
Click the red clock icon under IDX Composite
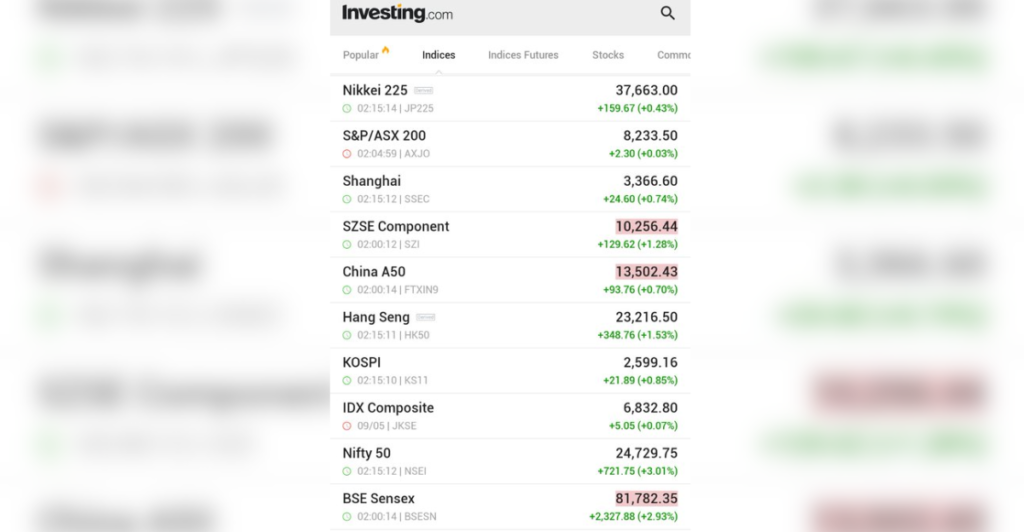click(347, 426)
